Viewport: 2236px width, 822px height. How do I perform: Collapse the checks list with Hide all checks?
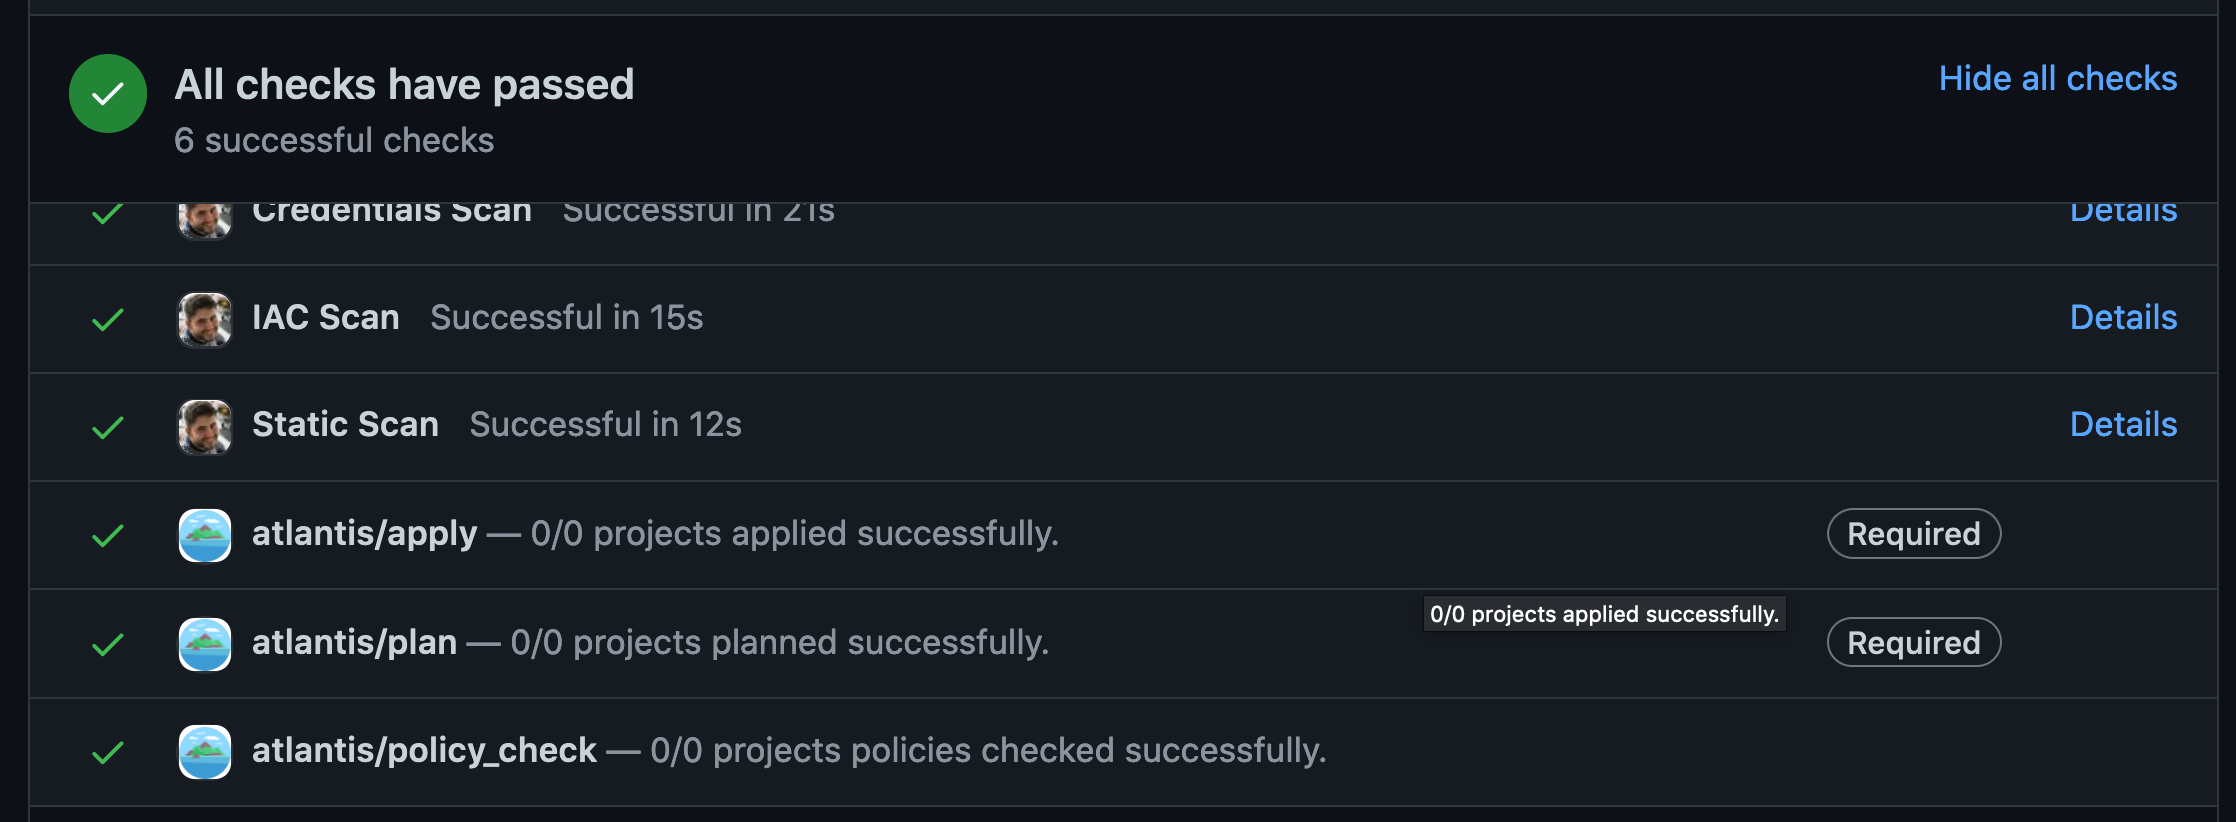click(x=2057, y=78)
